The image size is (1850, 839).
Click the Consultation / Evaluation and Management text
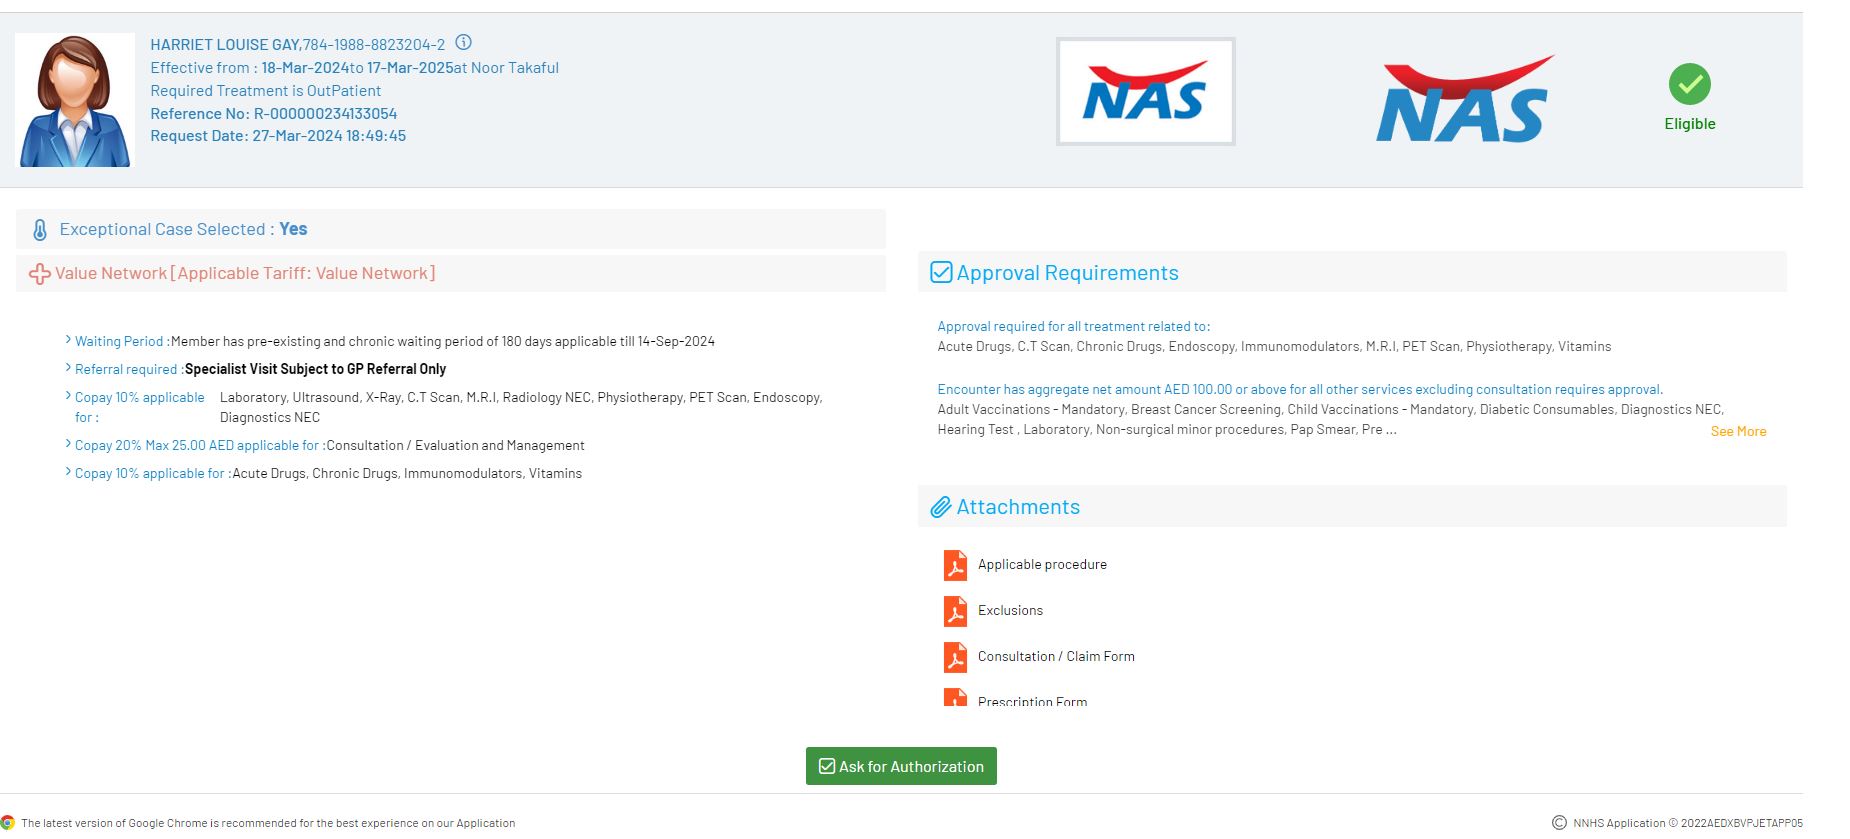coord(455,445)
